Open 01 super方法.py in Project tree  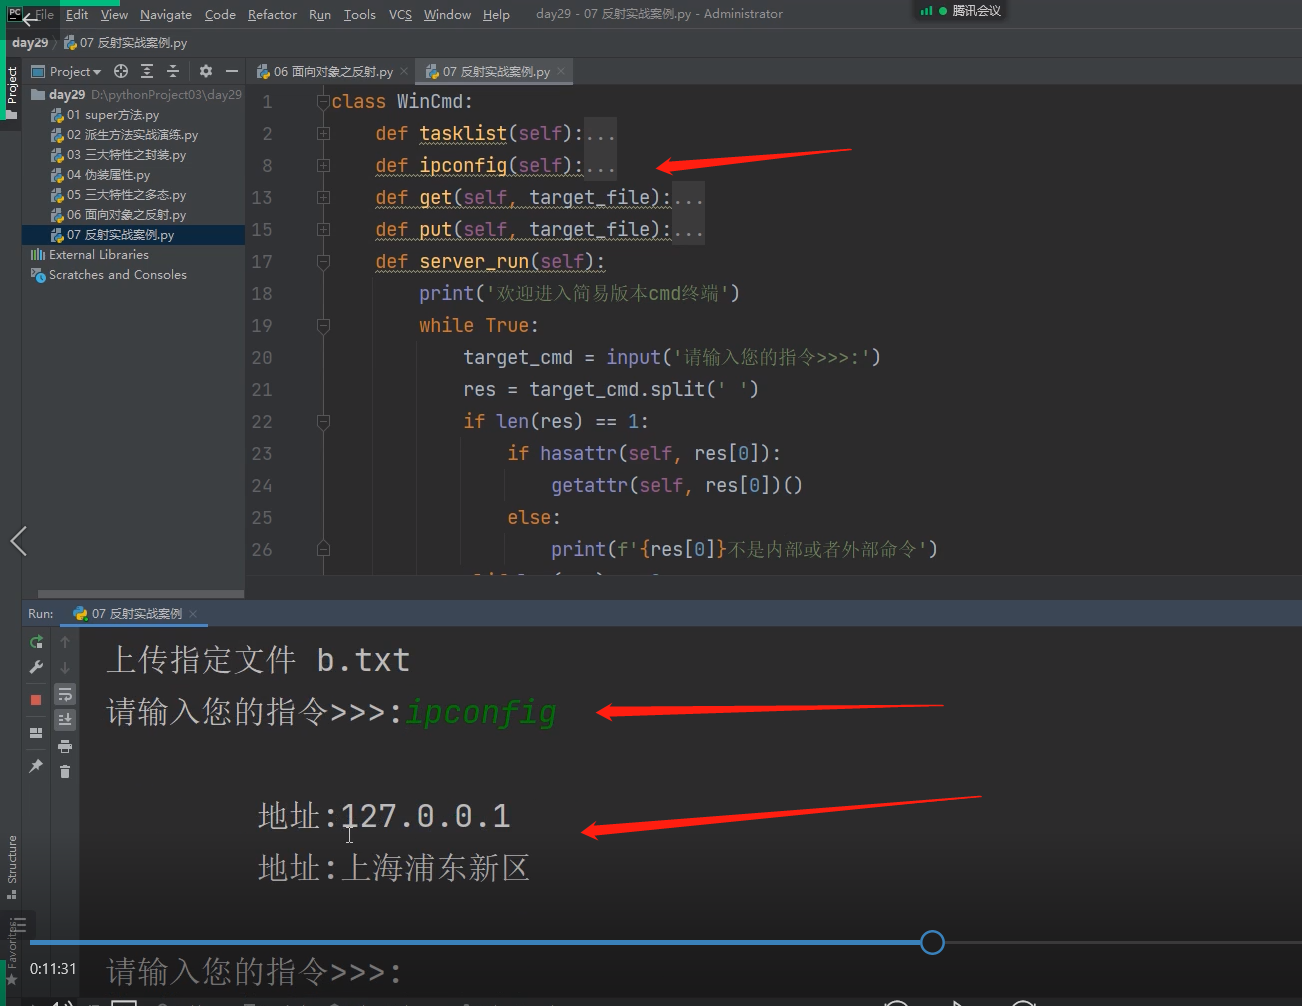105,115
